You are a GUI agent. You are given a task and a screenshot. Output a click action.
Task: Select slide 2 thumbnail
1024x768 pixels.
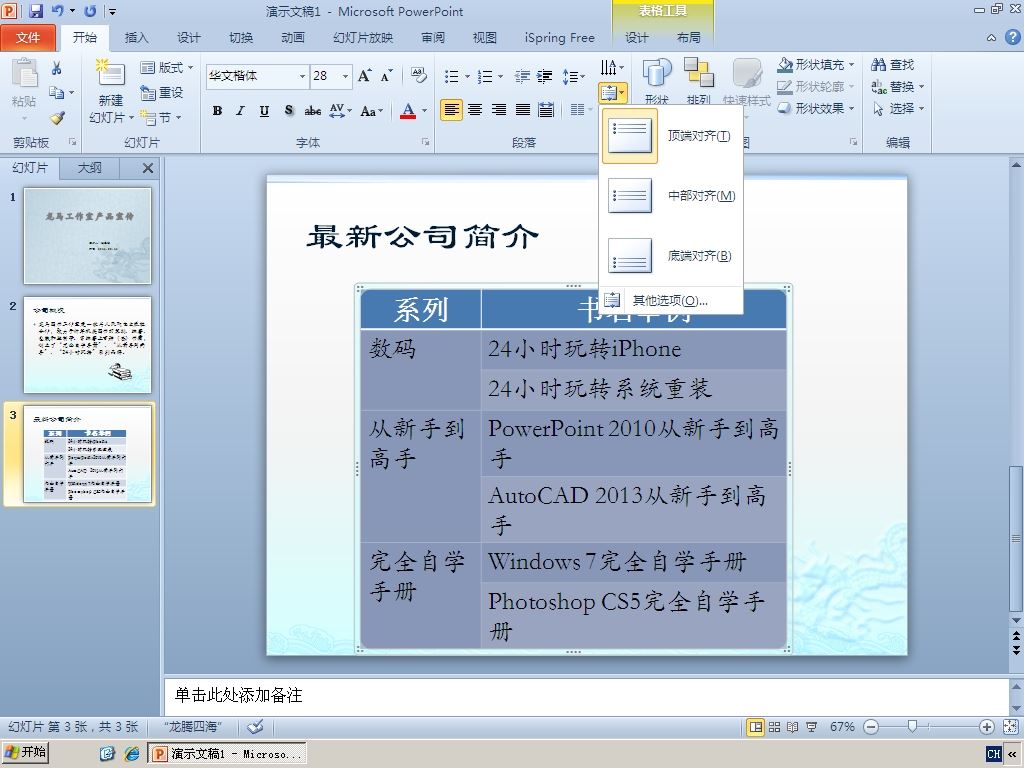[88, 345]
